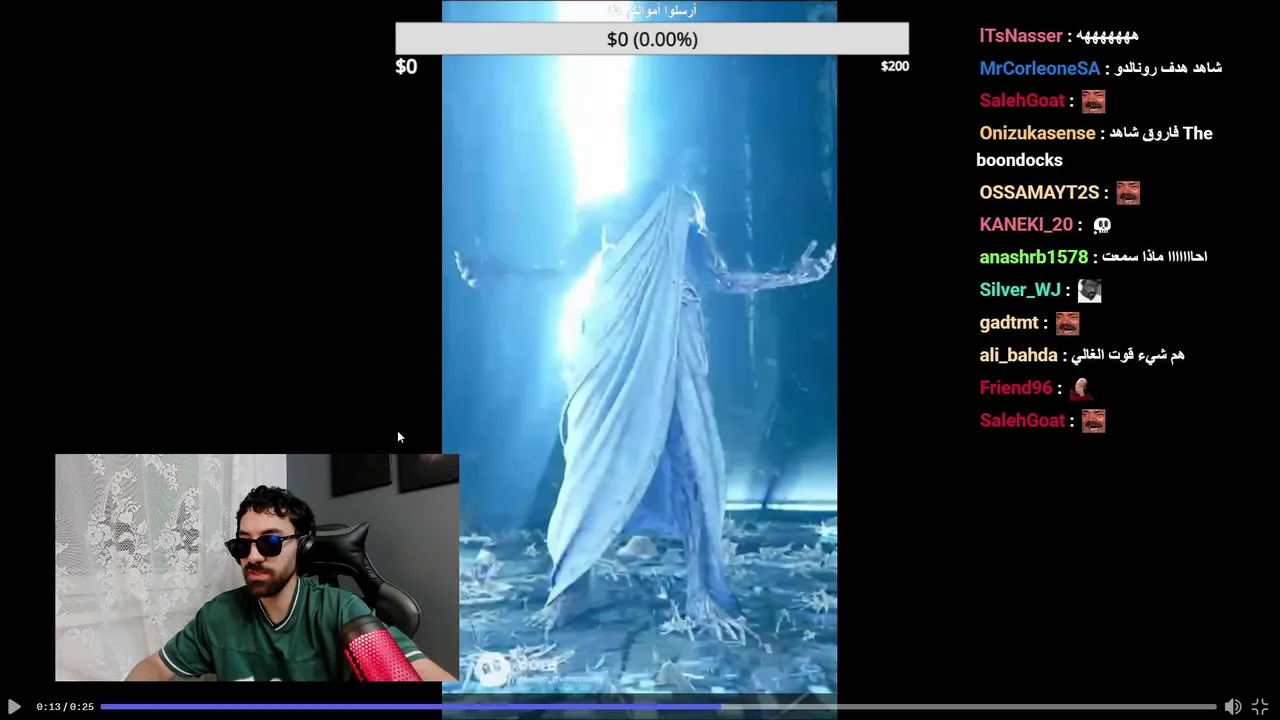
Task: Click the play button in the video controls
Action: pos(14,706)
